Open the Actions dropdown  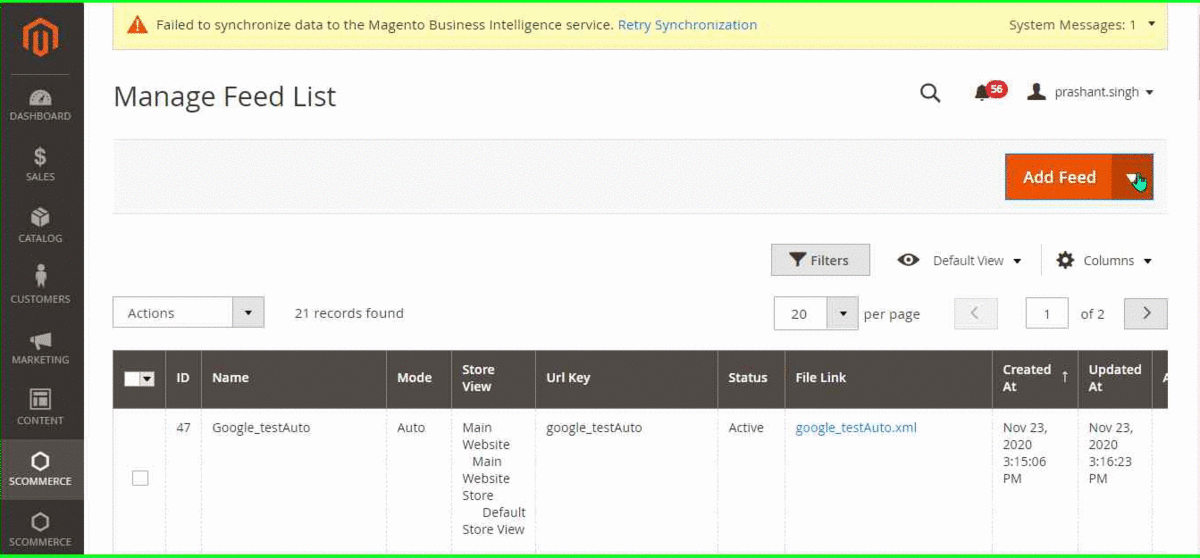[x=188, y=313]
